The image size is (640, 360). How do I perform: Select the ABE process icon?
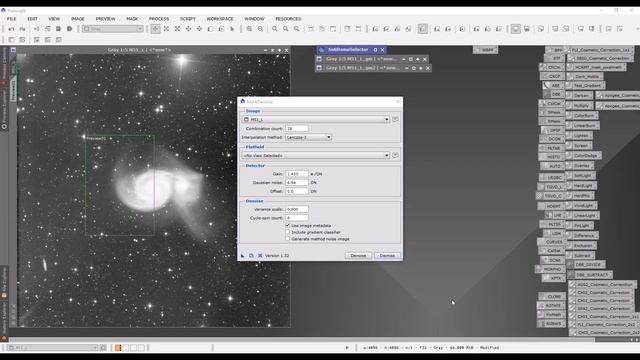553,85
